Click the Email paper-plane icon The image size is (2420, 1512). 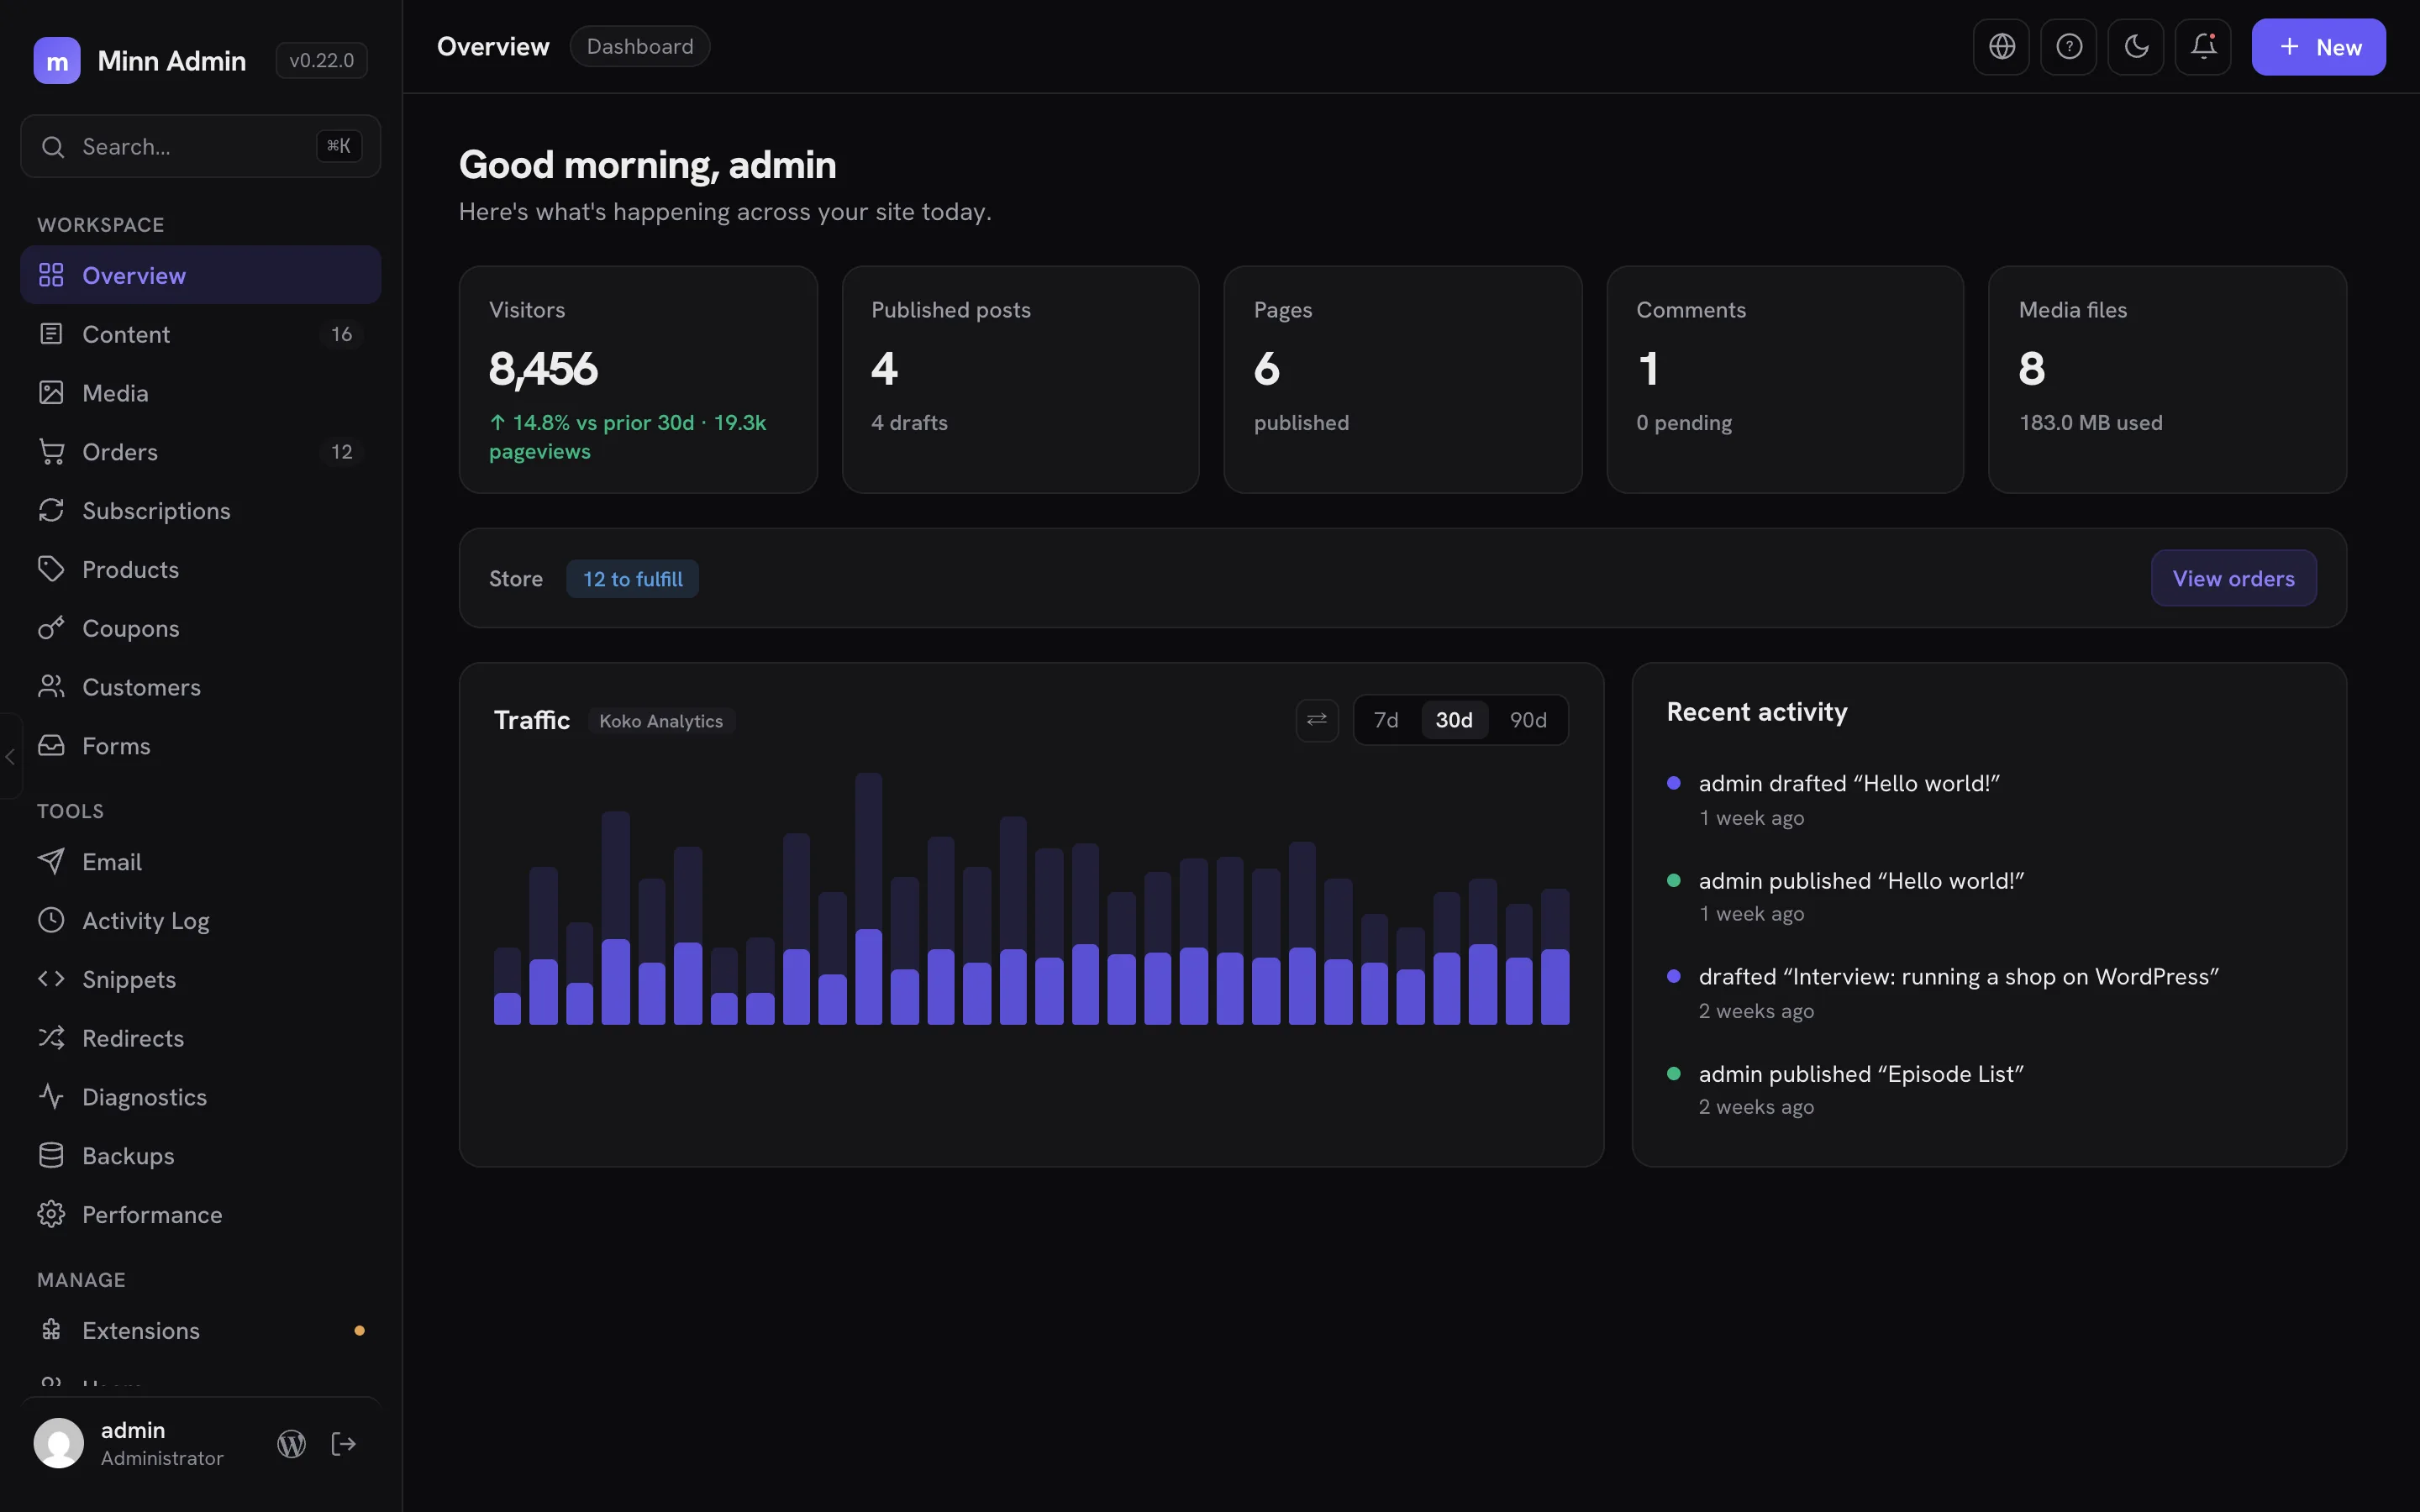tap(51, 862)
